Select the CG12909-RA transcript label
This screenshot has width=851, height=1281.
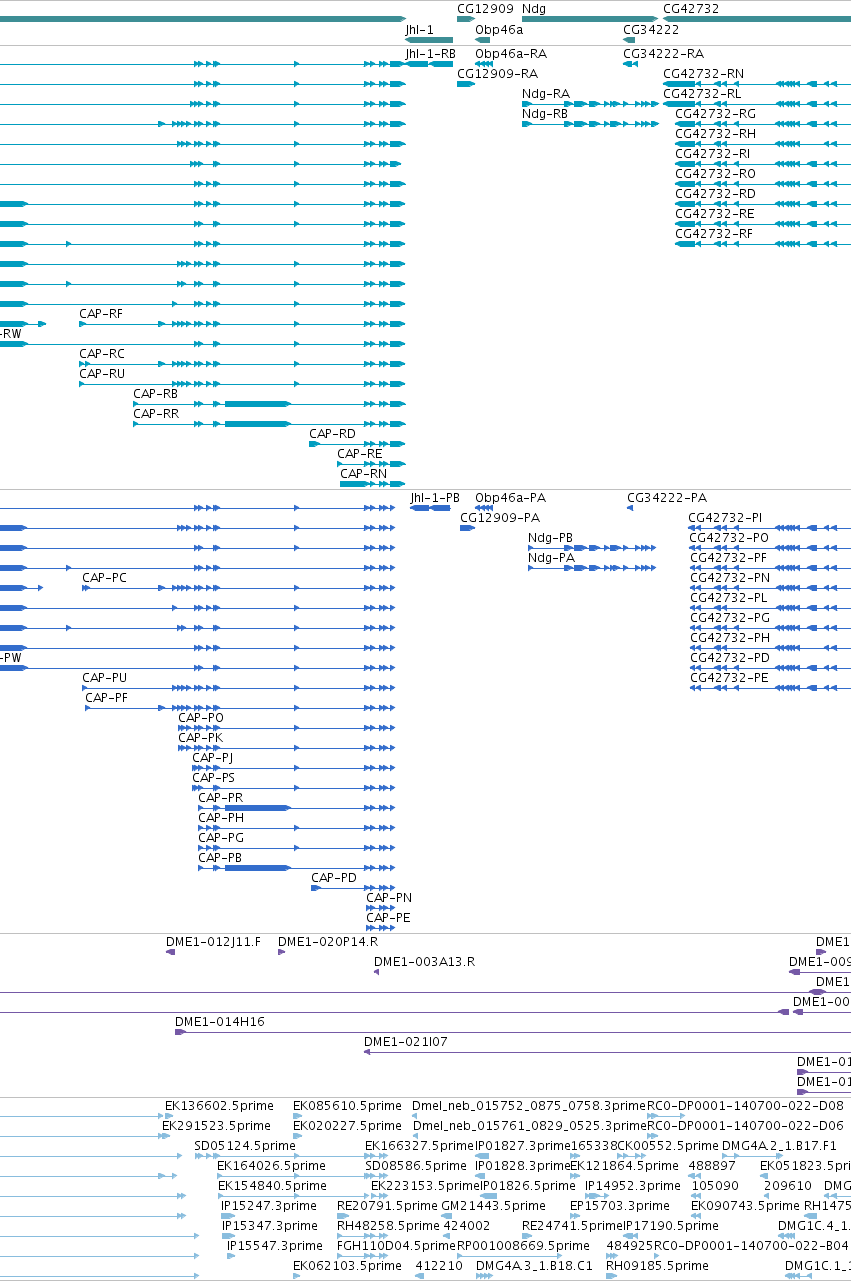(497, 74)
